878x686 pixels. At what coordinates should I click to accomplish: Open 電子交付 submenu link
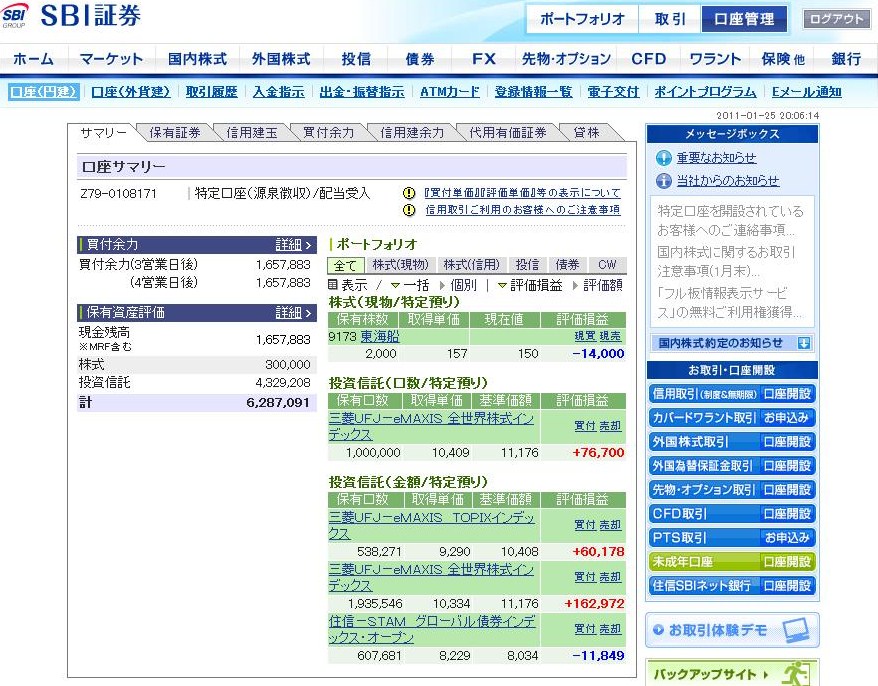pyautogui.click(x=613, y=92)
